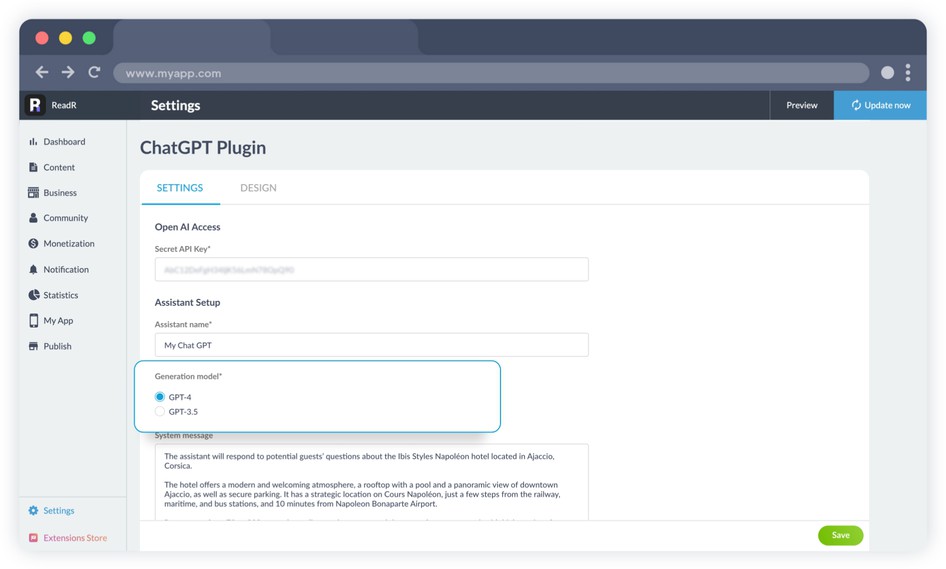Click the browser profile circle icon
The width and height of the screenshot is (946, 569).
[887, 73]
